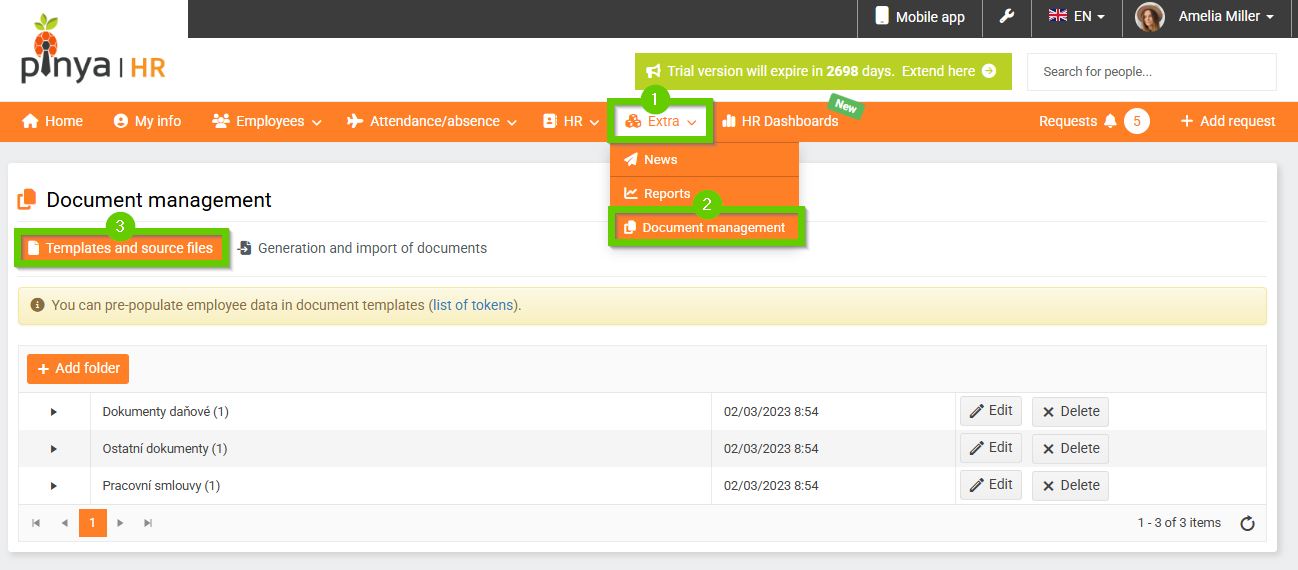
Task: Go to next page of the list
Action: (x=120, y=523)
